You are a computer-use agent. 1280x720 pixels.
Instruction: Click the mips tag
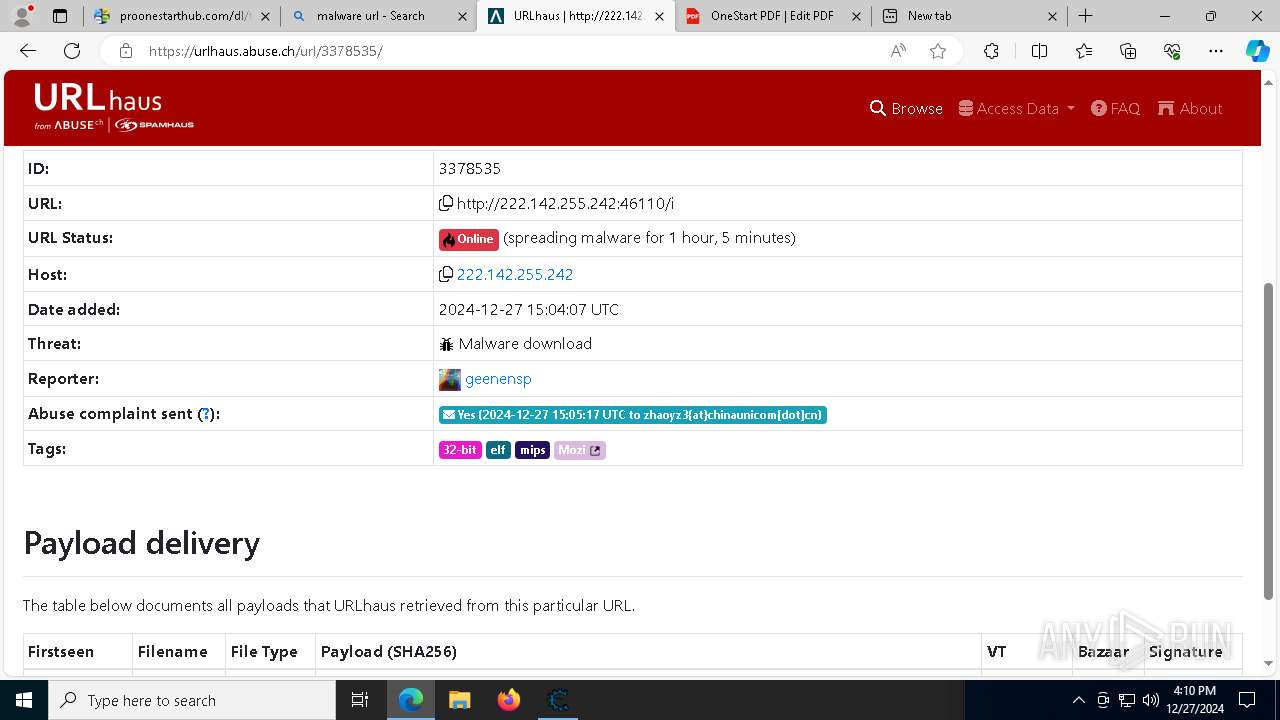pos(532,450)
